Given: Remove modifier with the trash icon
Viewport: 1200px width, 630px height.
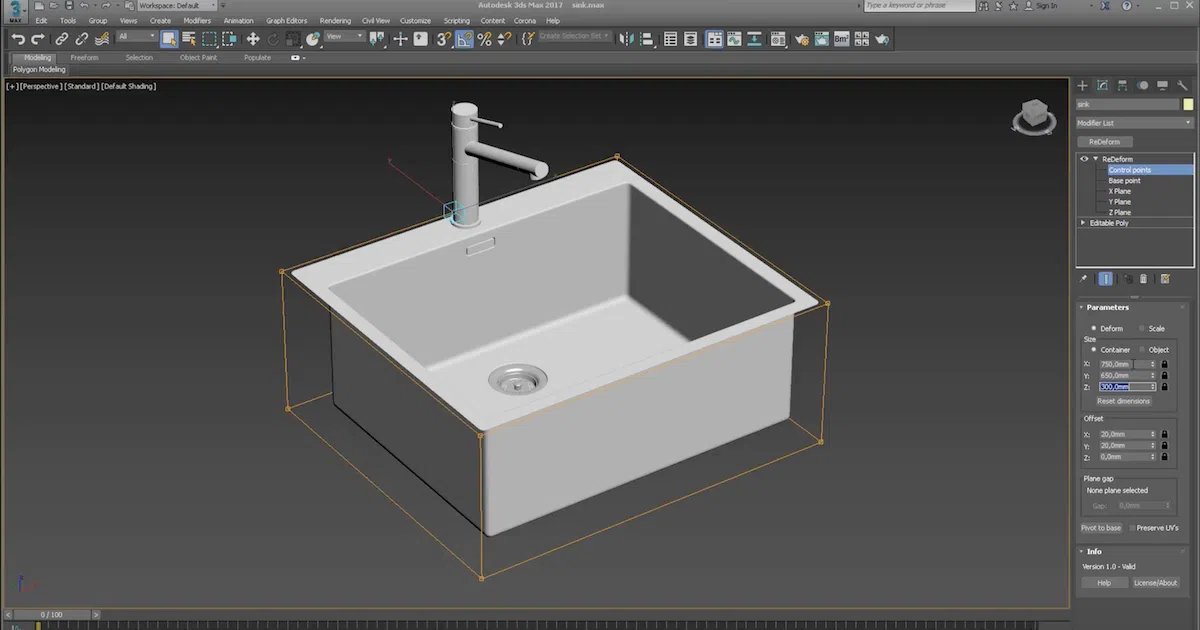Looking at the screenshot, I should (1144, 279).
